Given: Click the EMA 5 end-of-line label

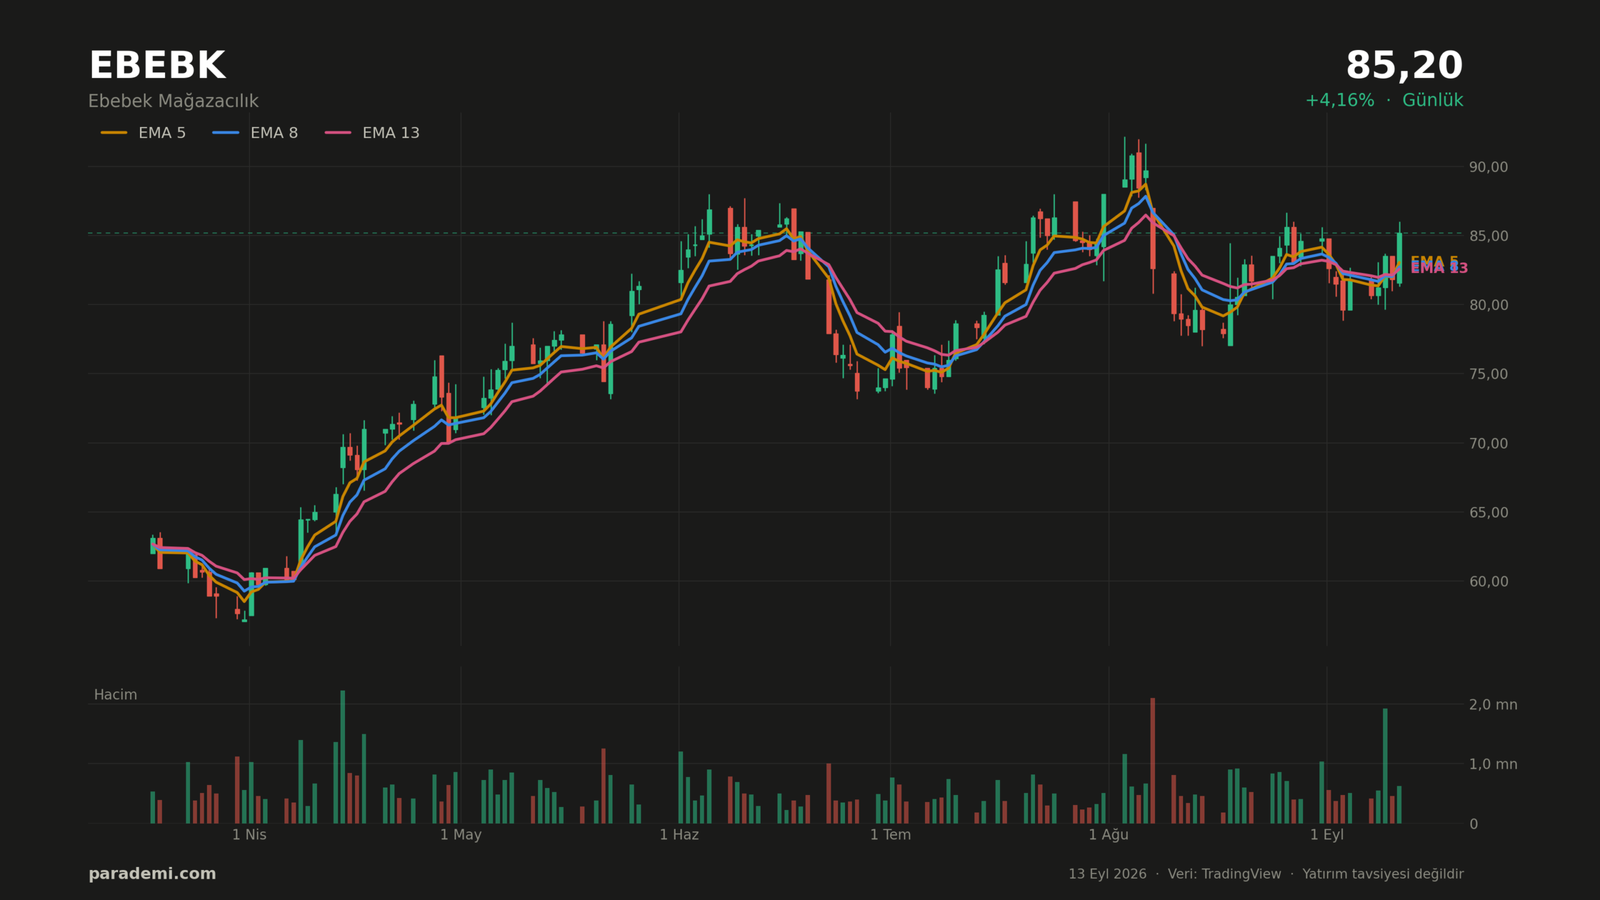Looking at the screenshot, I should [1434, 262].
